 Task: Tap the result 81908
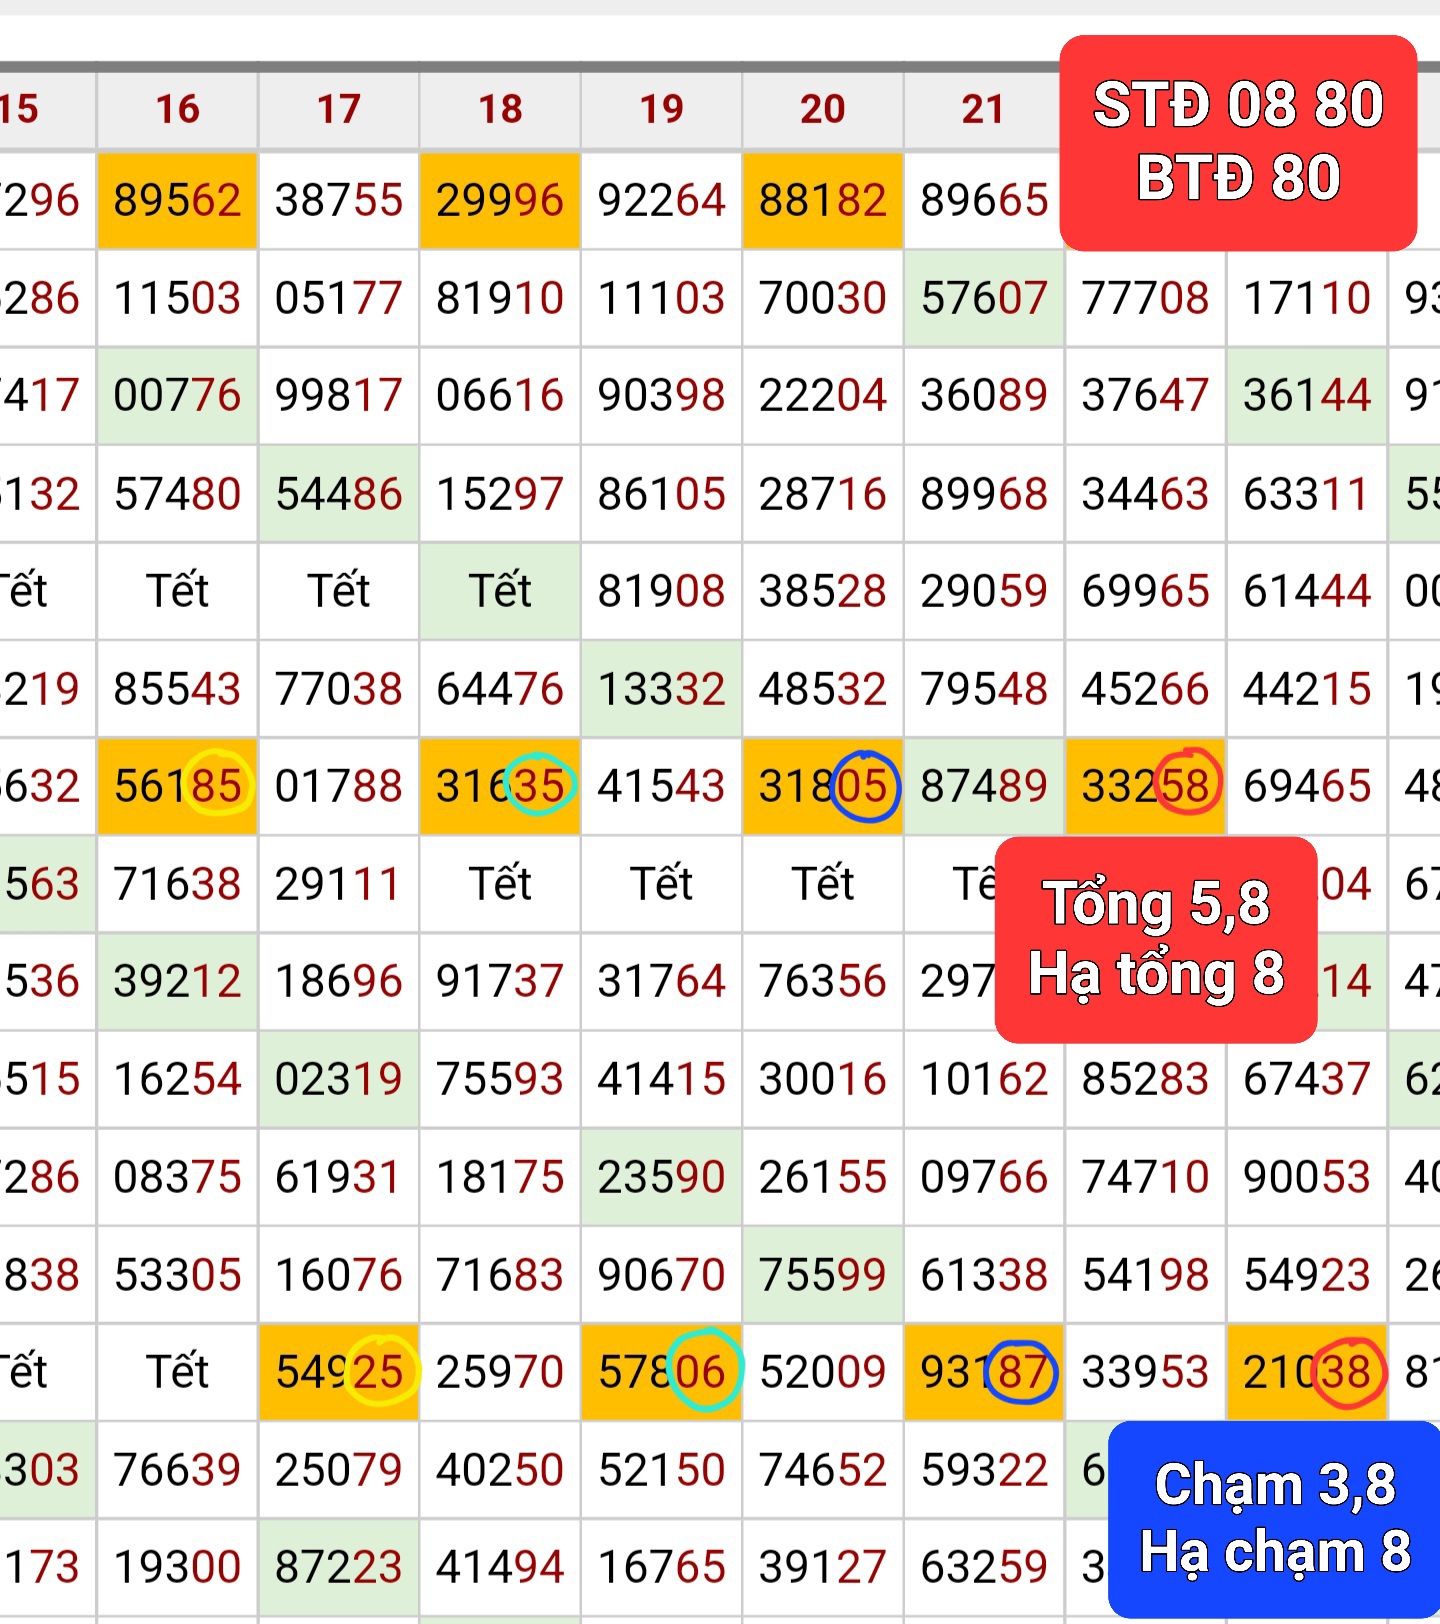pyautogui.click(x=661, y=591)
